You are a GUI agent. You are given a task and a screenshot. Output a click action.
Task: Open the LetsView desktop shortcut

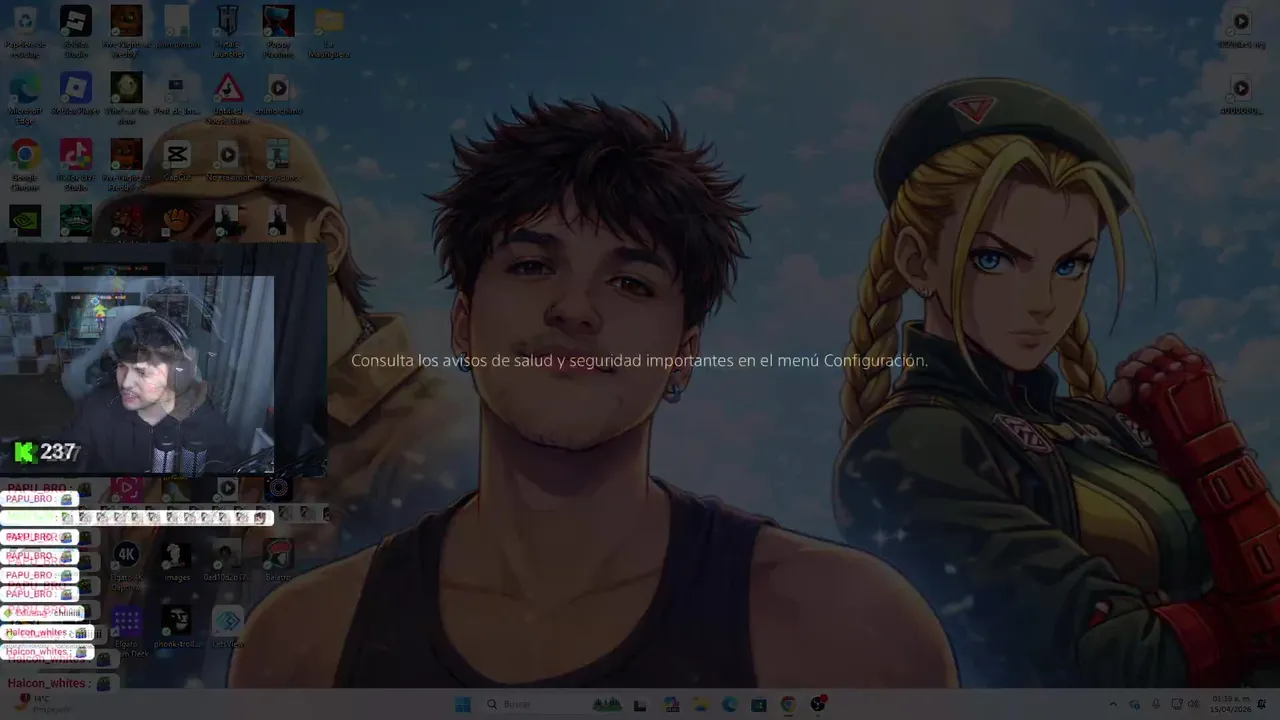point(228,627)
